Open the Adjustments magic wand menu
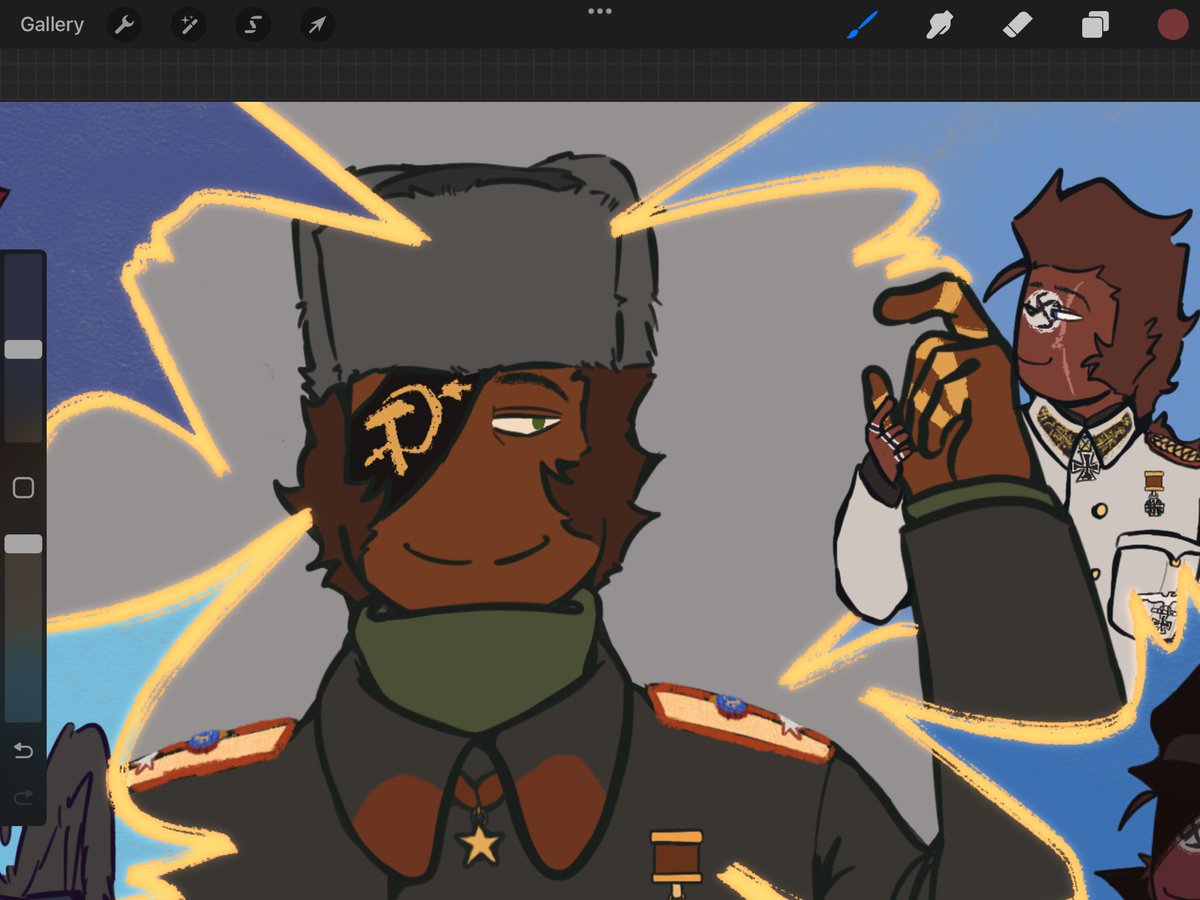Image resolution: width=1200 pixels, height=900 pixels. (188, 24)
